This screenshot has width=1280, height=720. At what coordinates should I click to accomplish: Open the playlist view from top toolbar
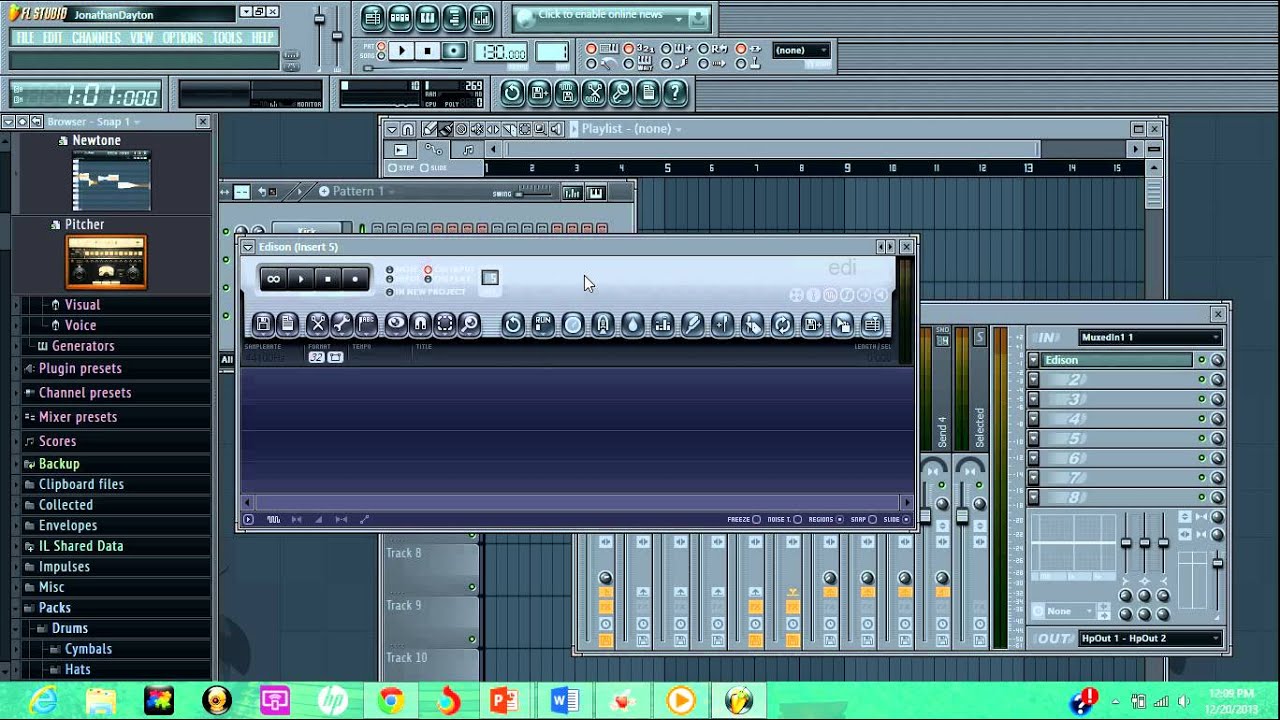(372, 17)
